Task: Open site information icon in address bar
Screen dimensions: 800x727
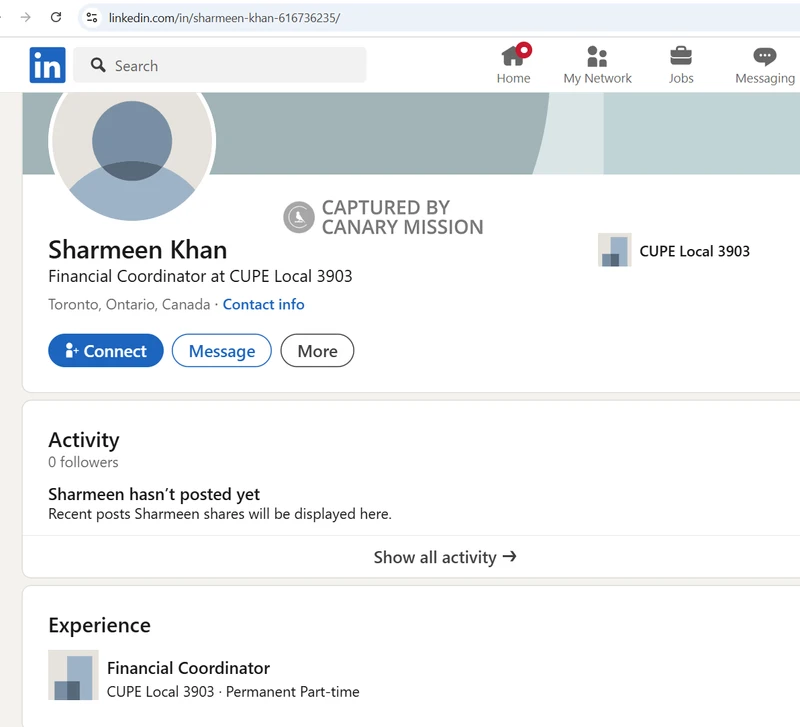Action: tap(92, 18)
